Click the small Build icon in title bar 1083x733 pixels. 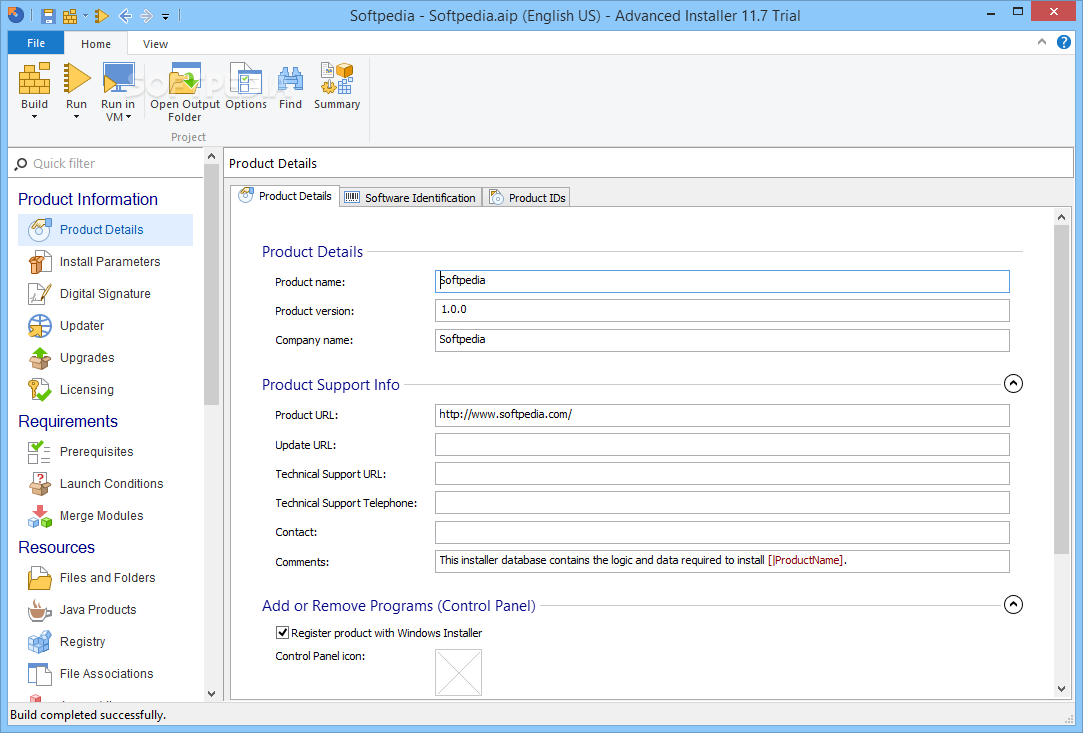[70, 15]
